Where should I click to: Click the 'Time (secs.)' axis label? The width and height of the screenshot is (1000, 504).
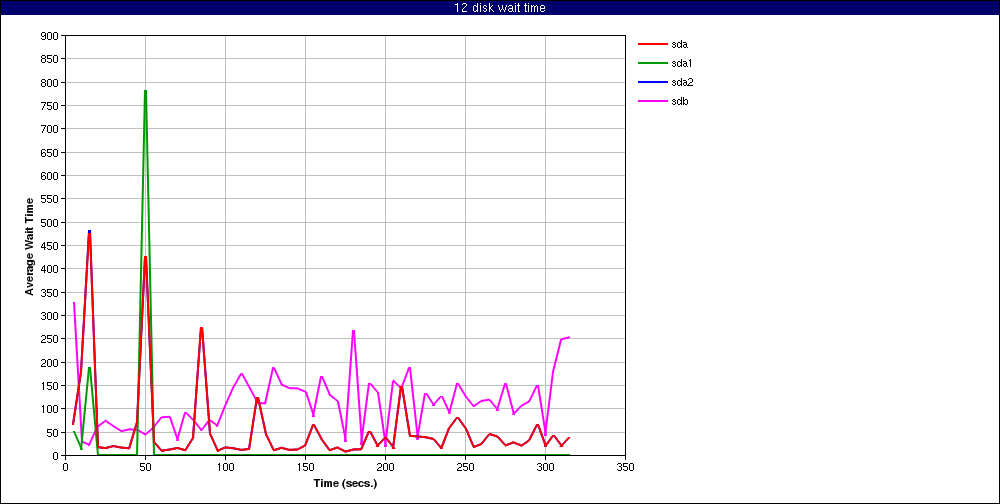(x=345, y=483)
